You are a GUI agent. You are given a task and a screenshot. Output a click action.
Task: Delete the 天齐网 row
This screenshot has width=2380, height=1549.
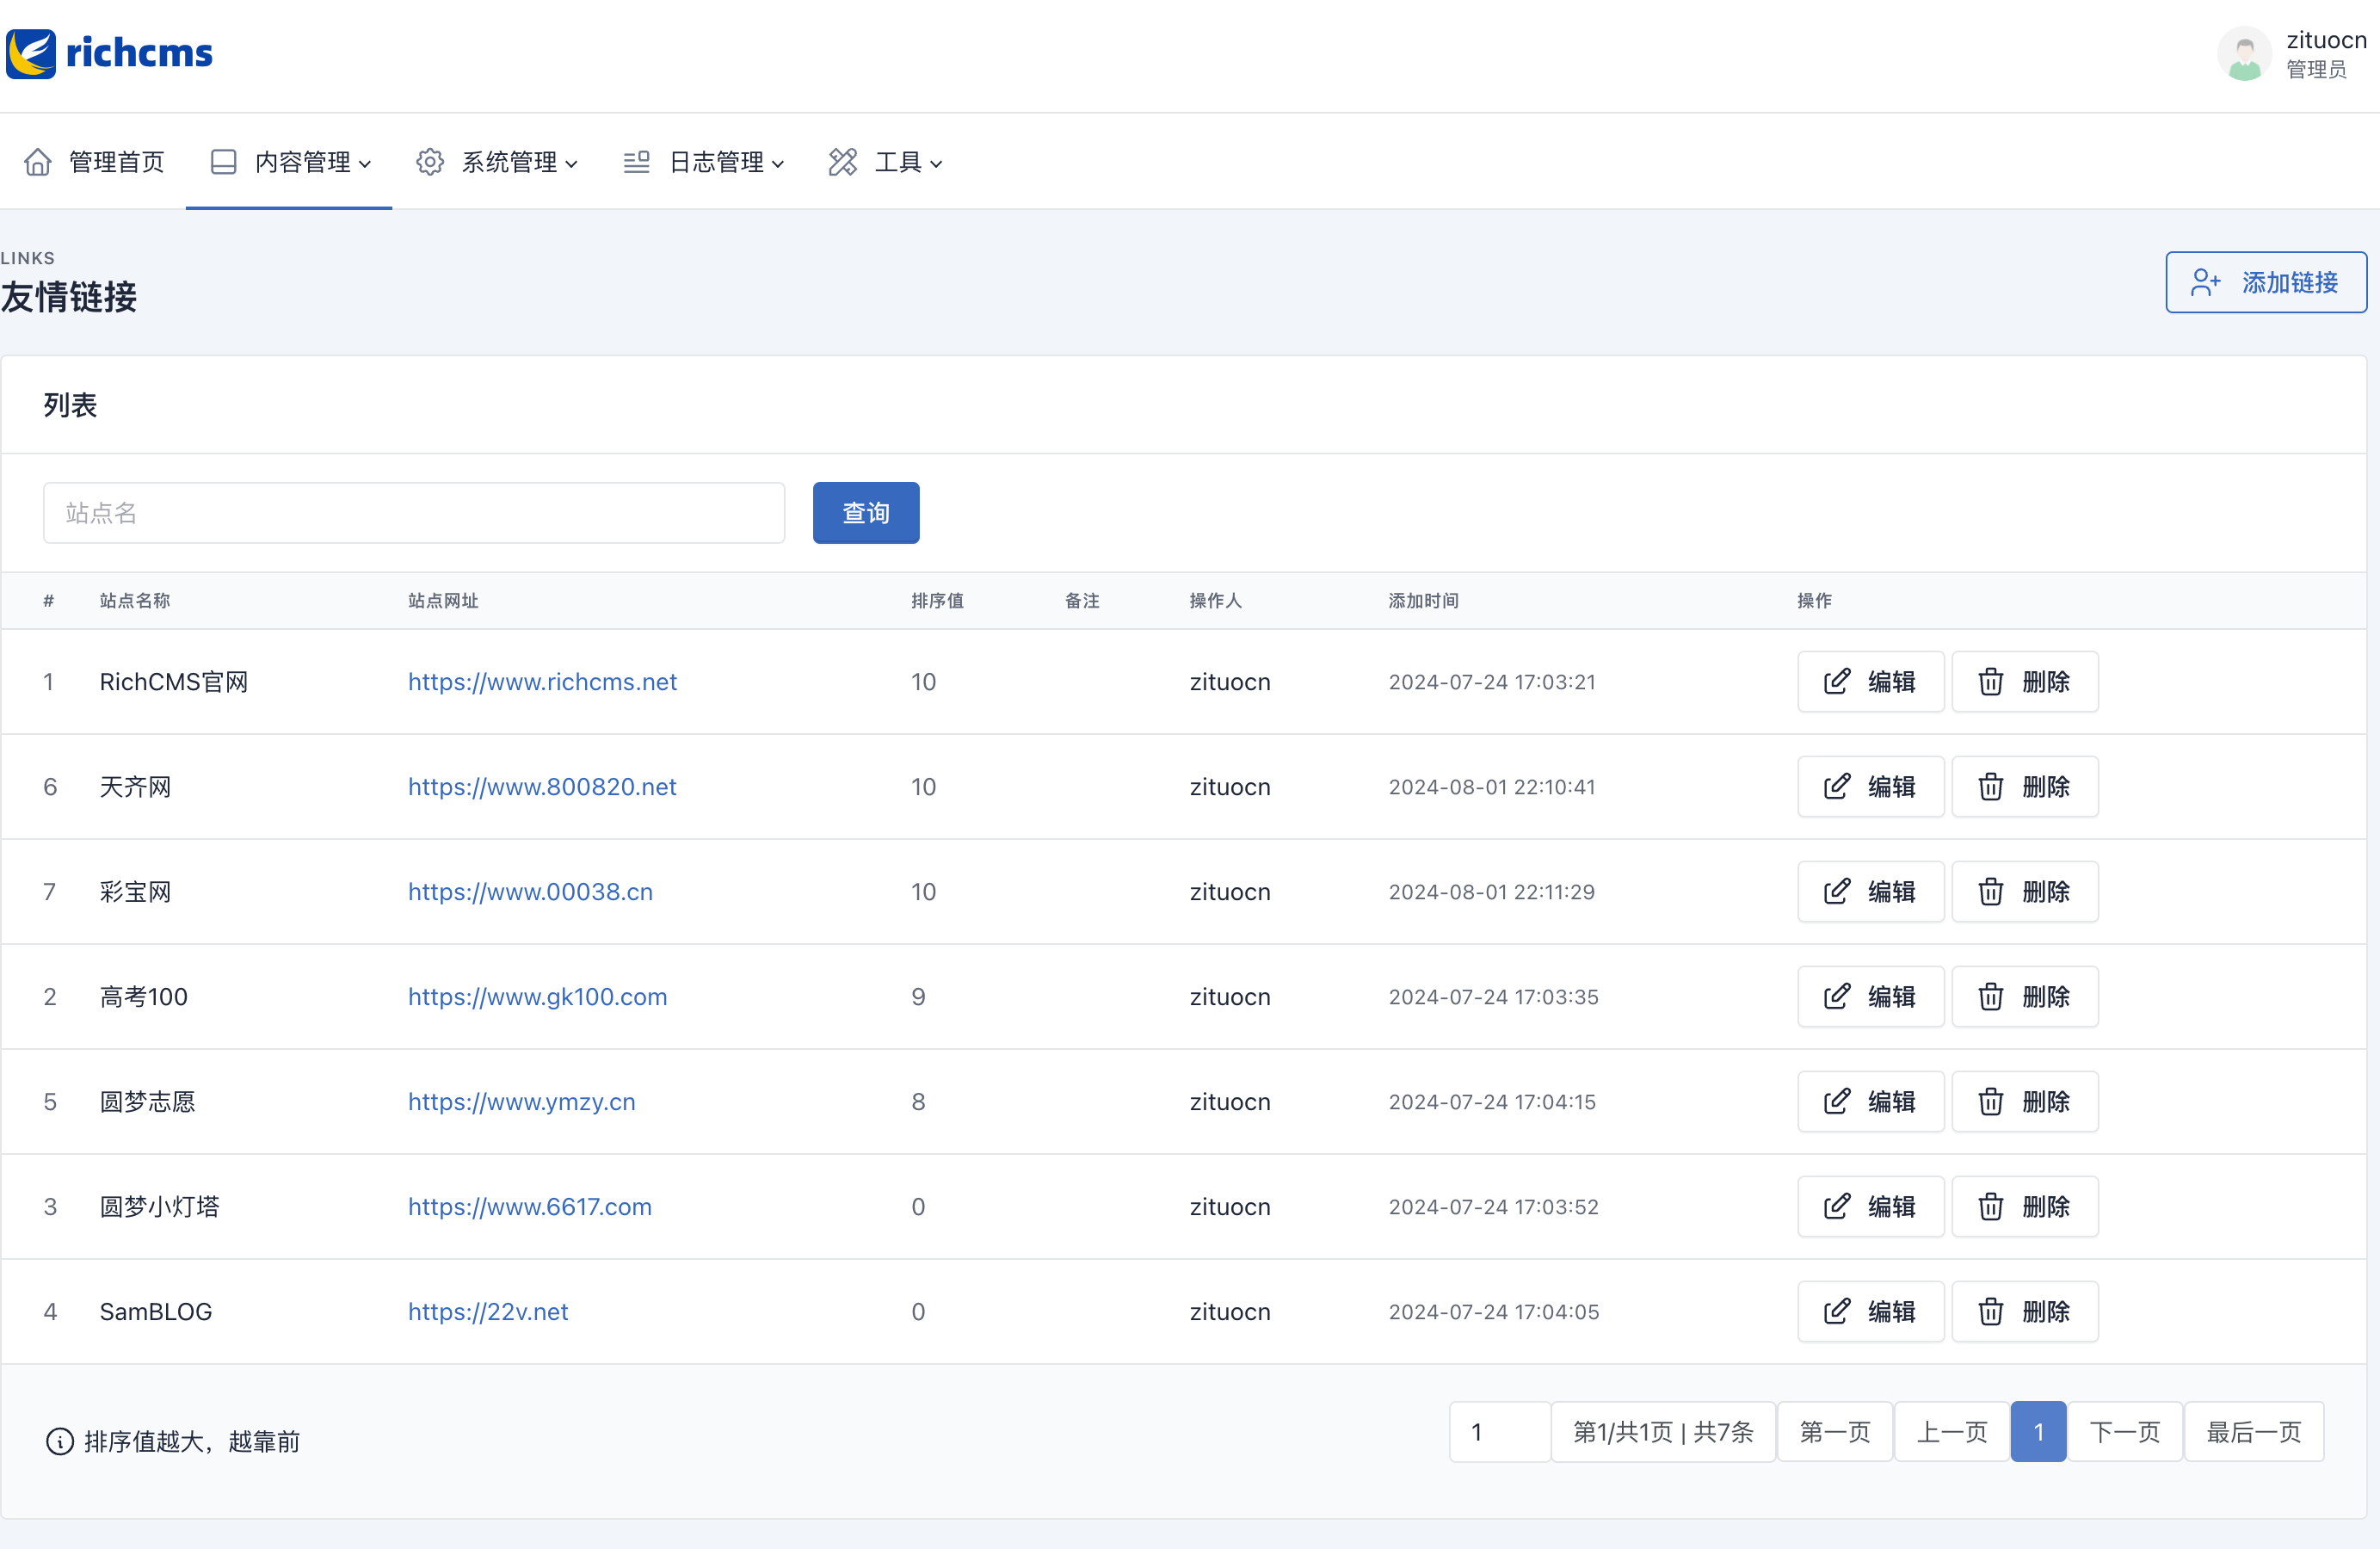[2025, 787]
